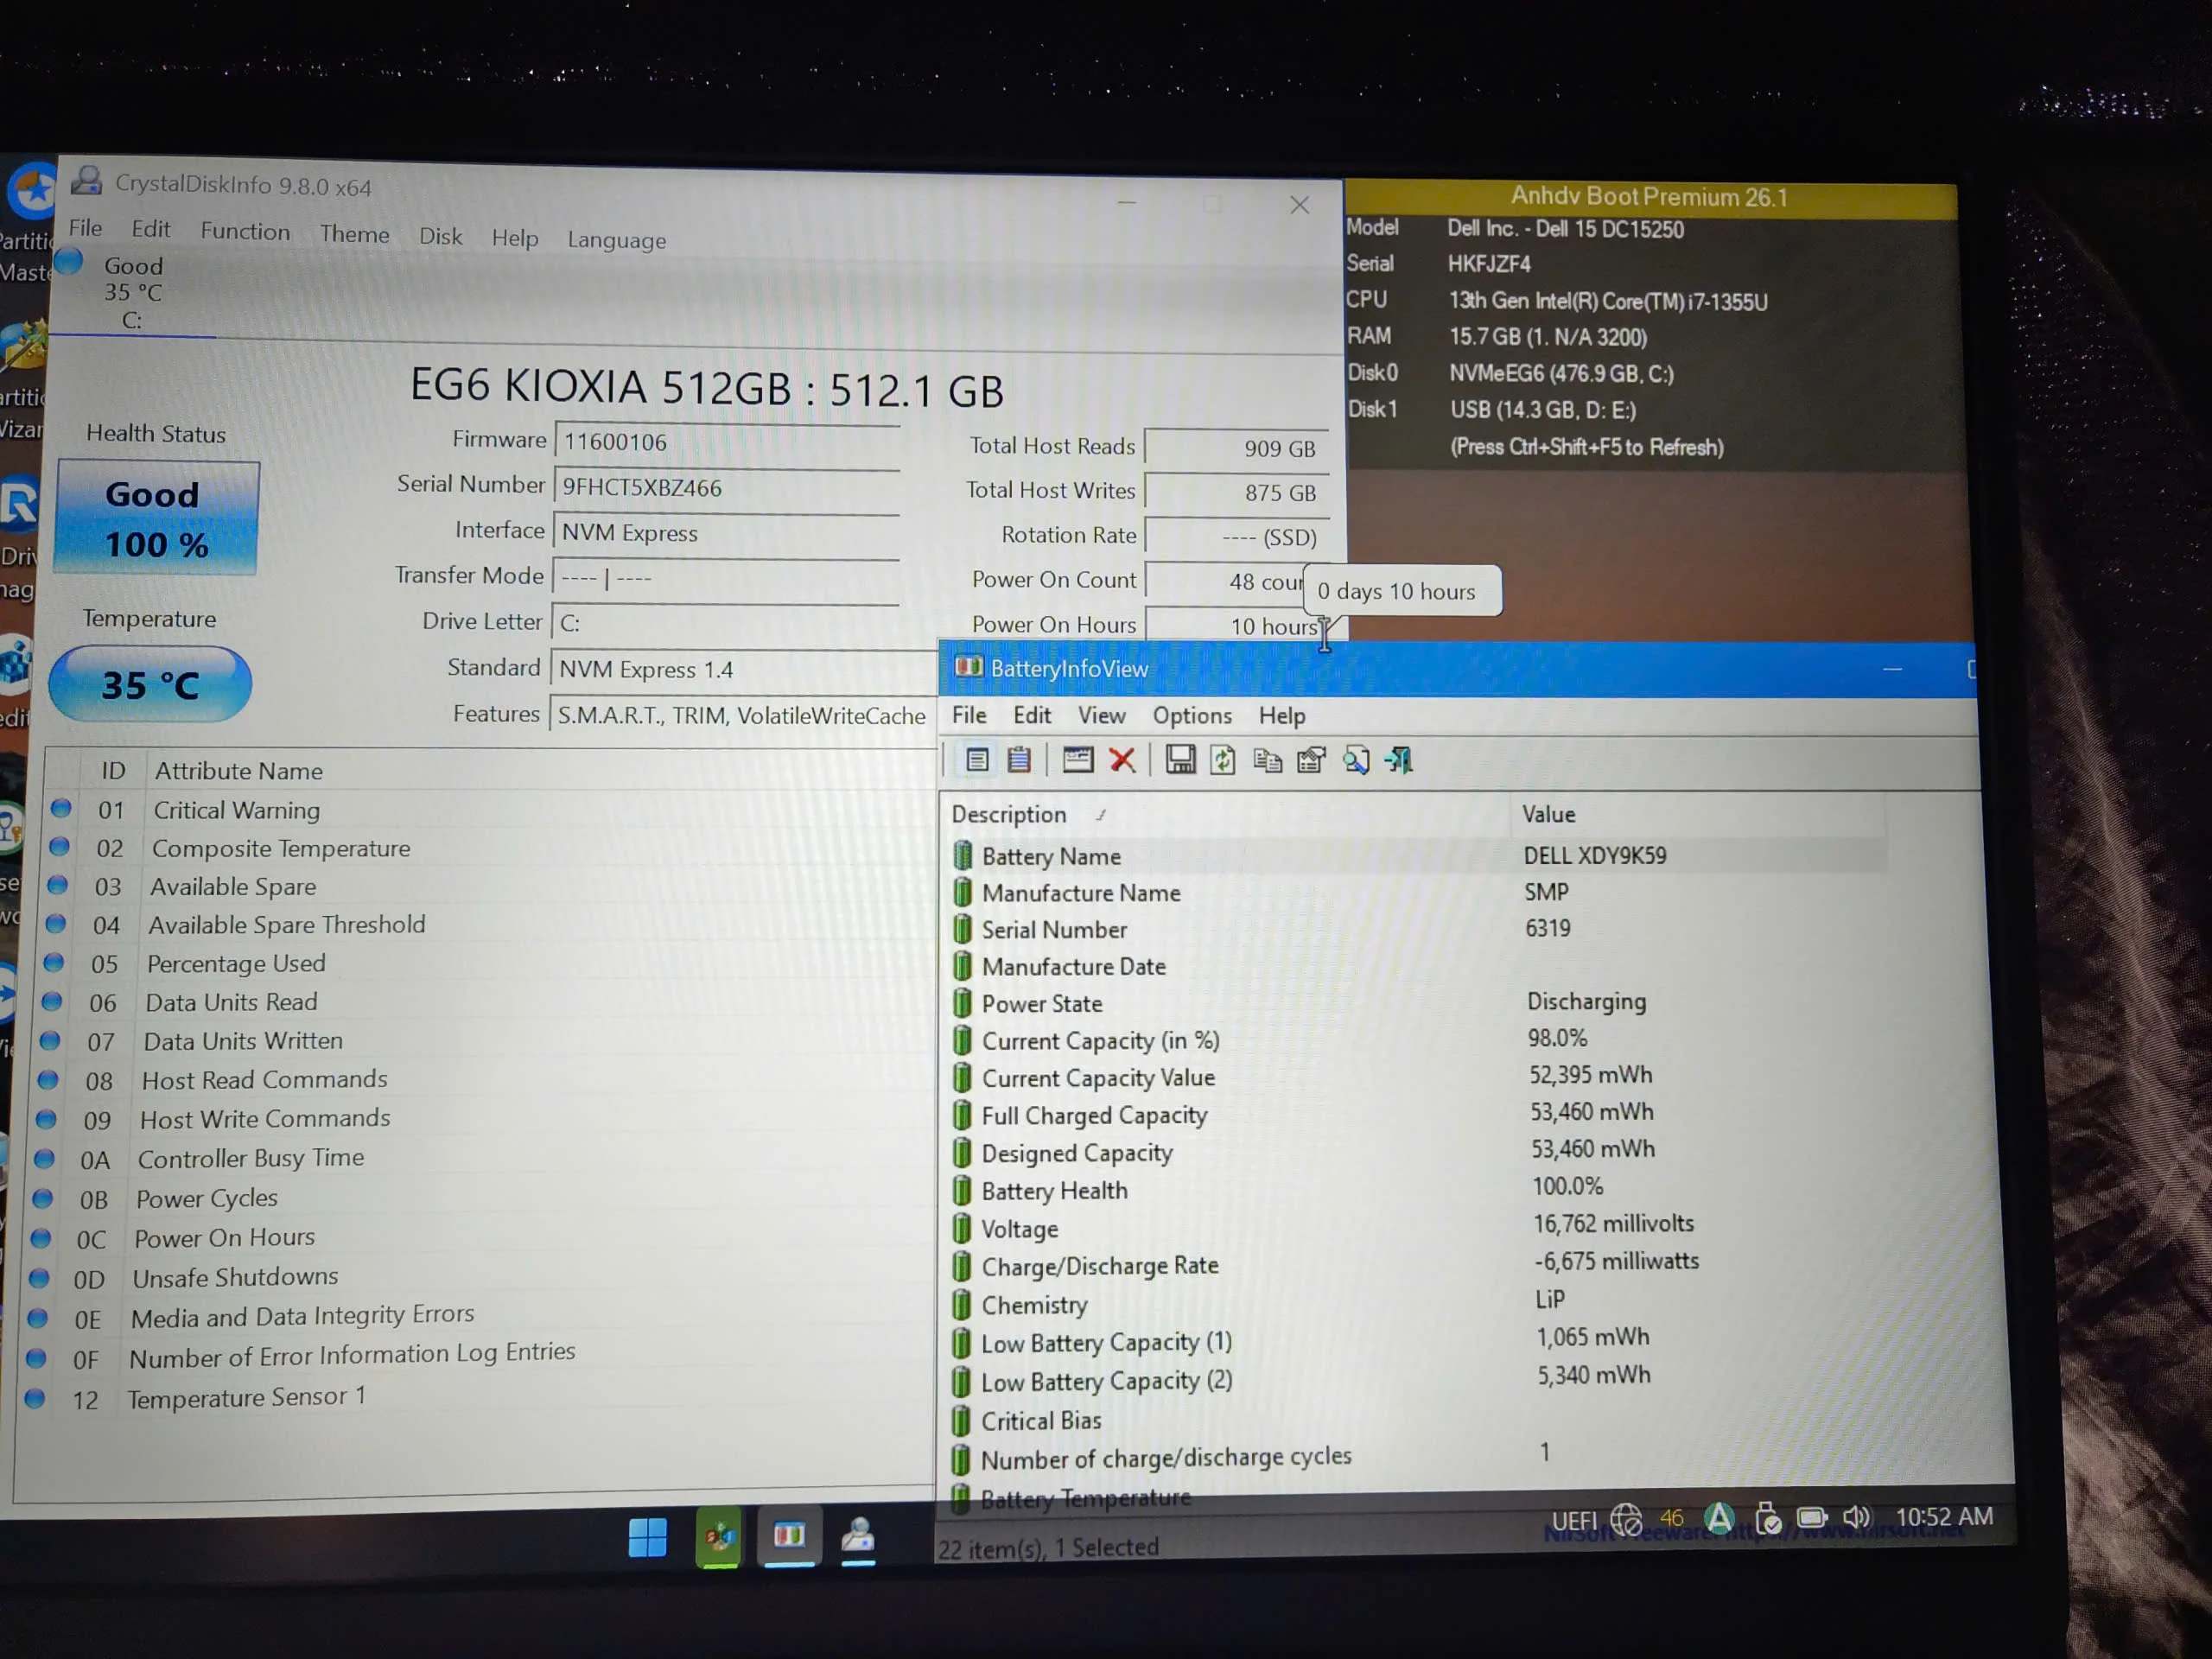This screenshot has width=2212, height=1659.
Task: Select the Controller Busy Time attribute row
Action: [x=482, y=1159]
